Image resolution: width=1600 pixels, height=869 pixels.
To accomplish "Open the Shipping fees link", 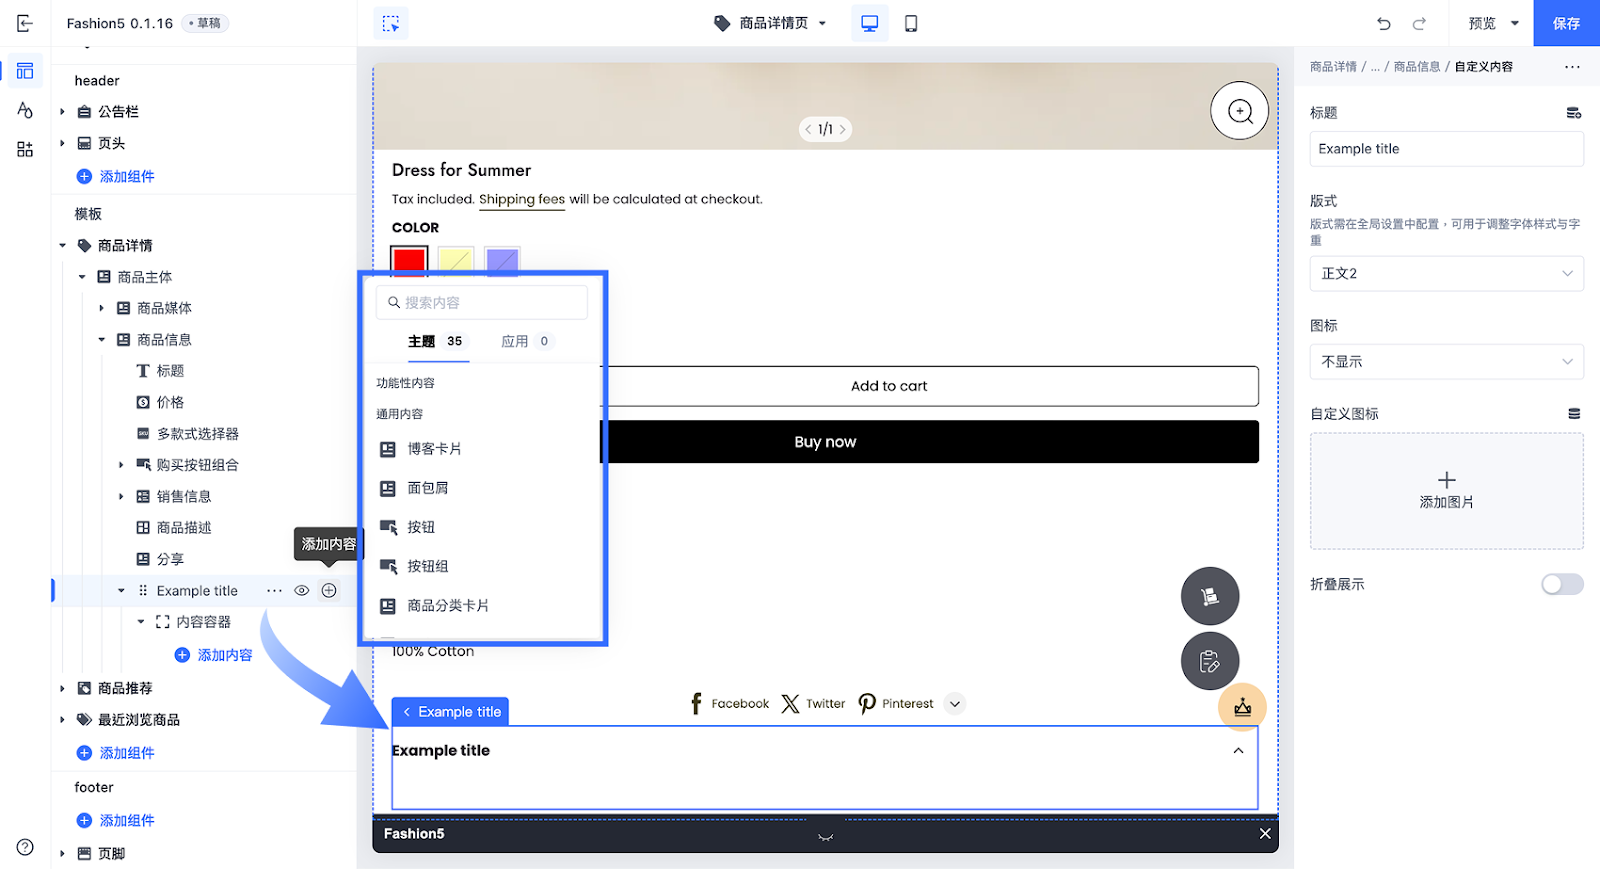I will (522, 200).
